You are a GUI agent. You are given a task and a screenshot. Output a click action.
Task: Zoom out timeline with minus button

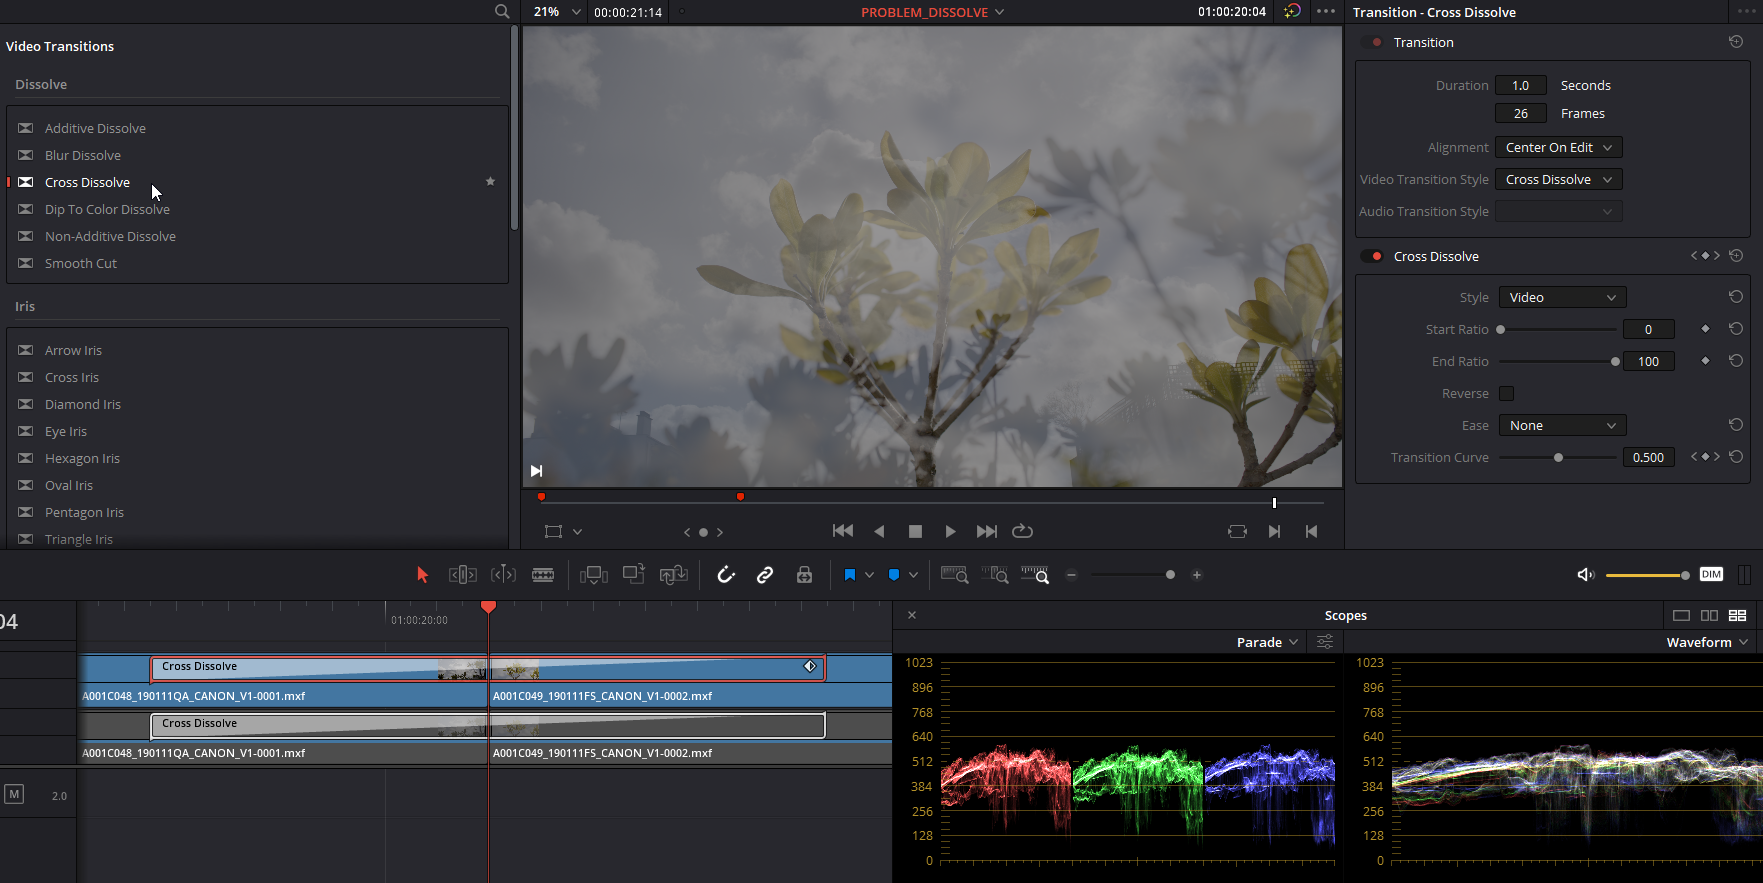pos(1072,575)
